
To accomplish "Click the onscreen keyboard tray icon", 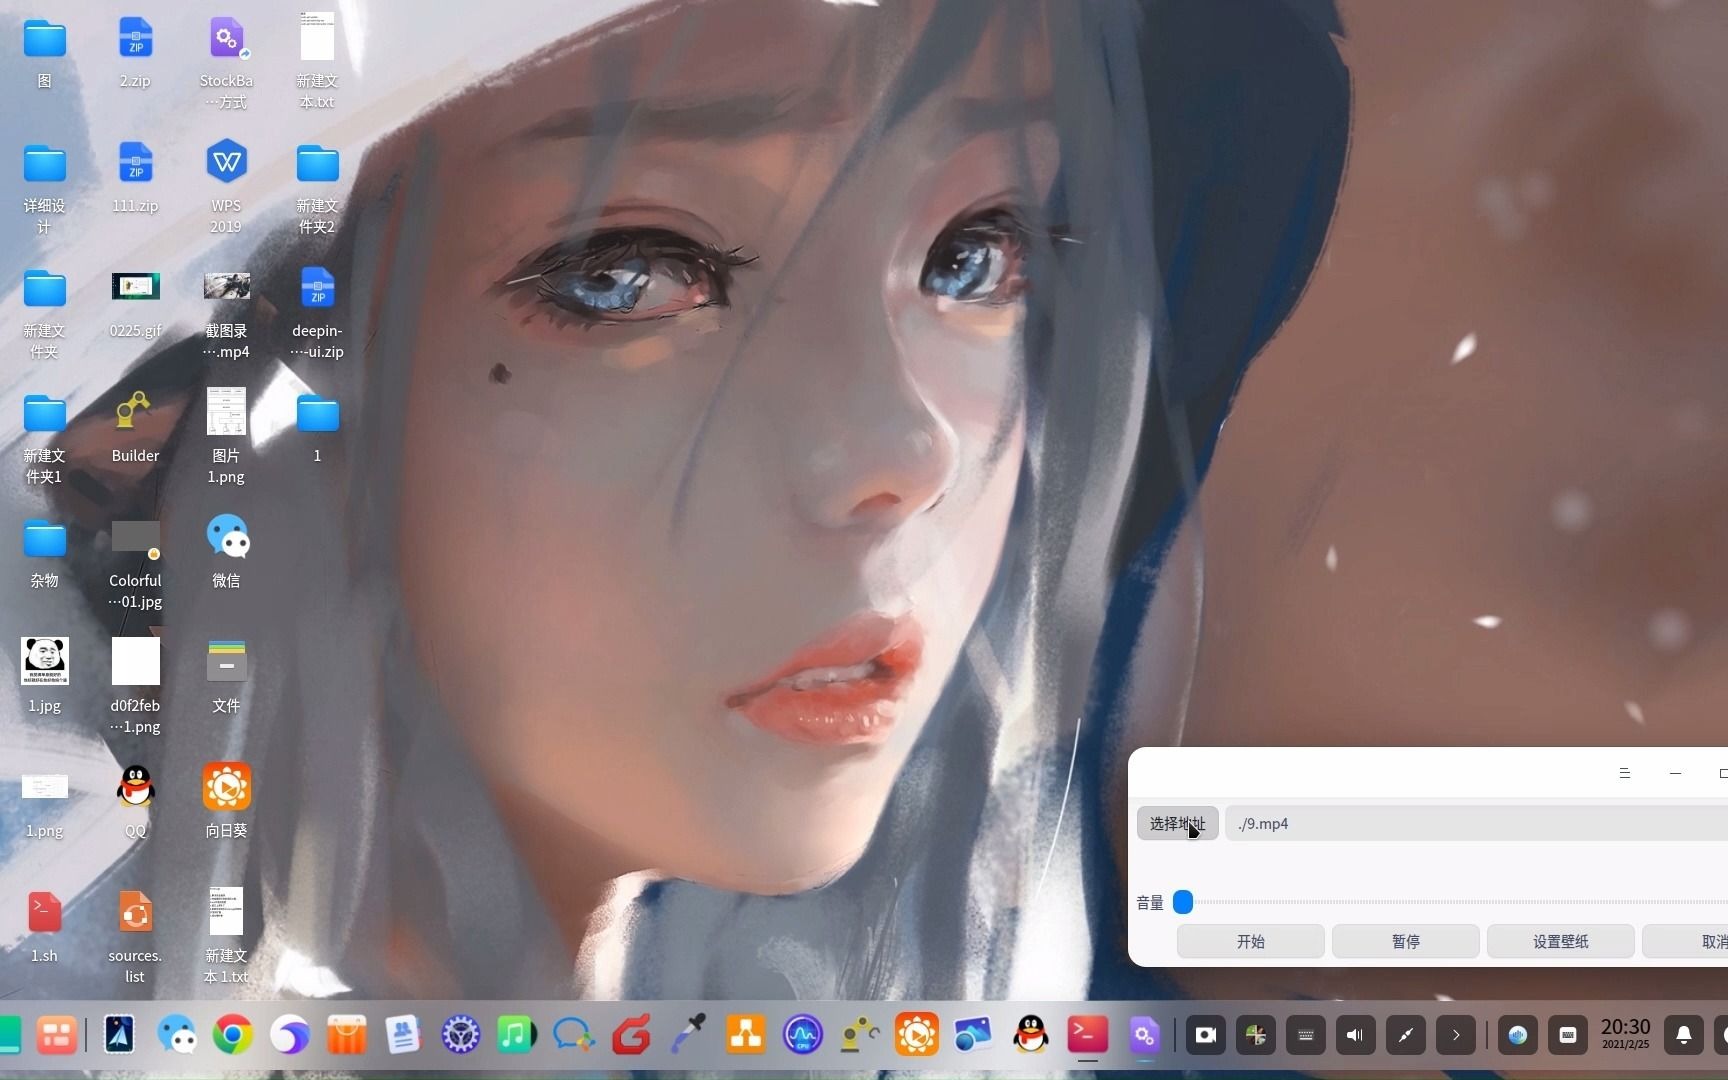I will coord(1305,1035).
